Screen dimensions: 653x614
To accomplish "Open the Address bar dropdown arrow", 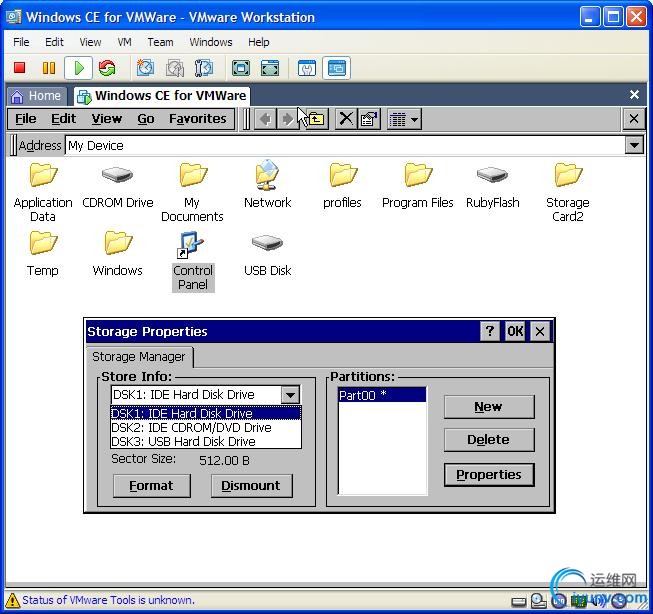I will [634, 146].
